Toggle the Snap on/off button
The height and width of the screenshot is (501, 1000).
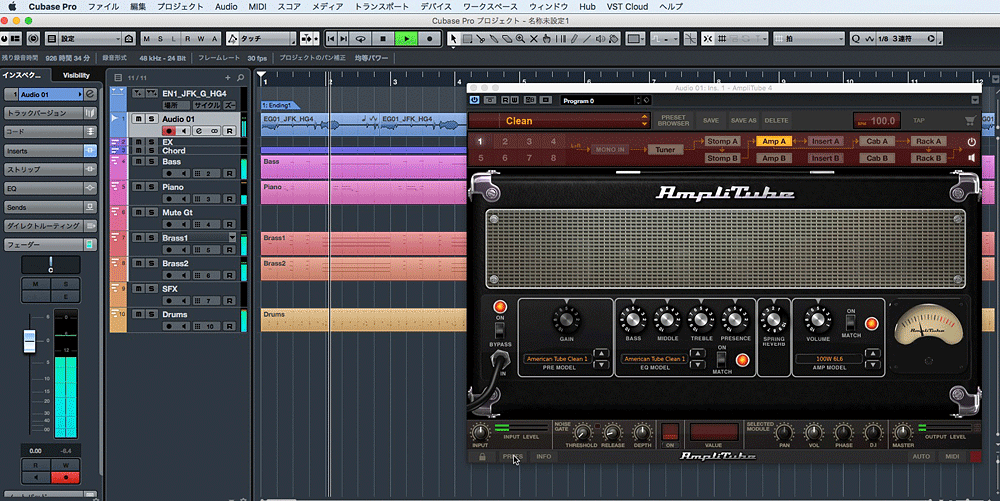708,39
